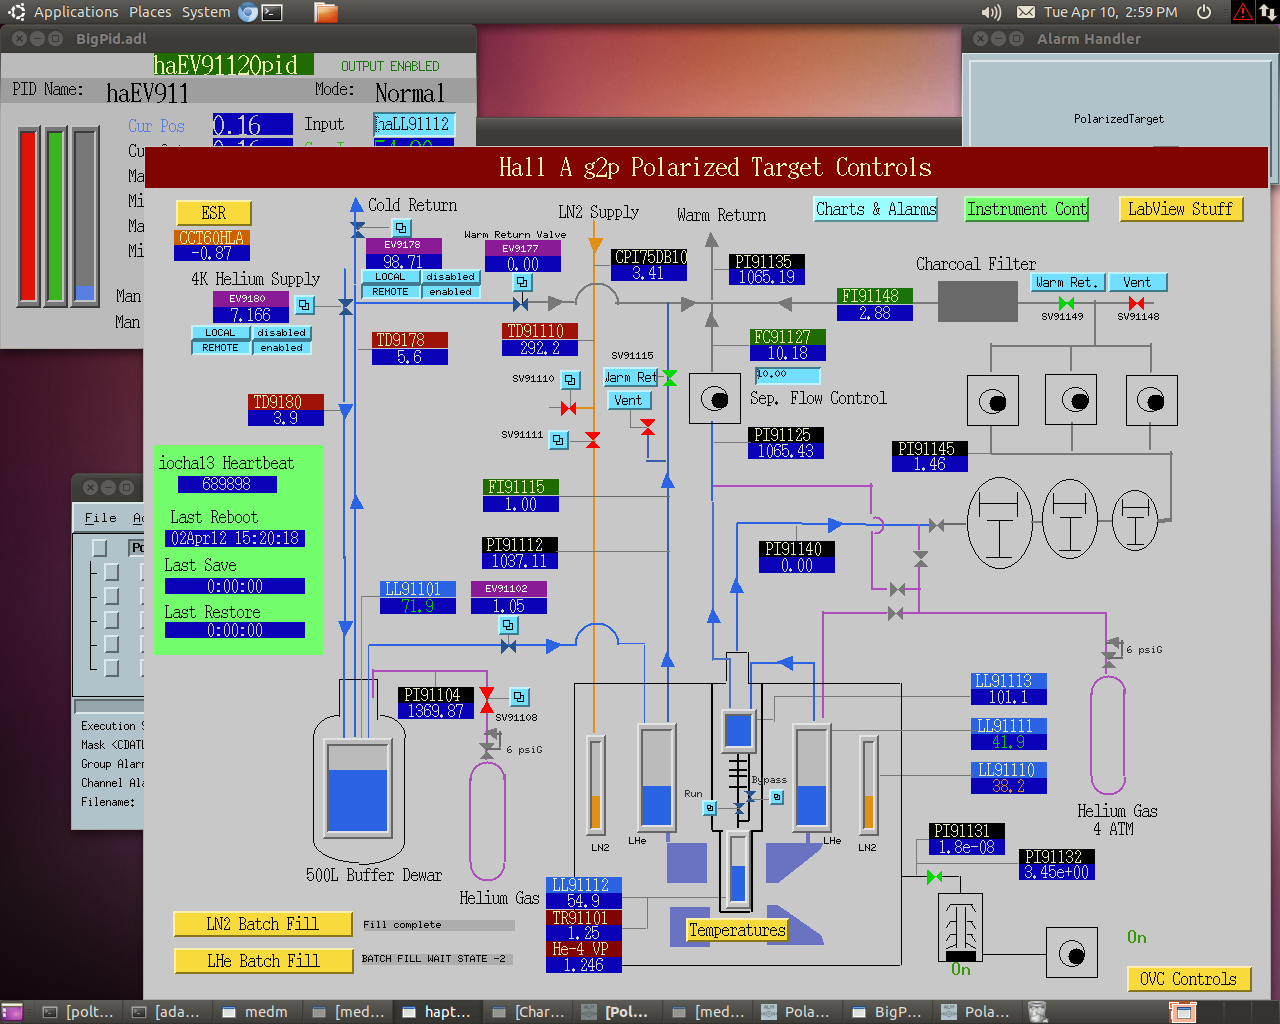Click green vertical bar in BigPid window
The image size is (1280, 1024).
(55, 215)
